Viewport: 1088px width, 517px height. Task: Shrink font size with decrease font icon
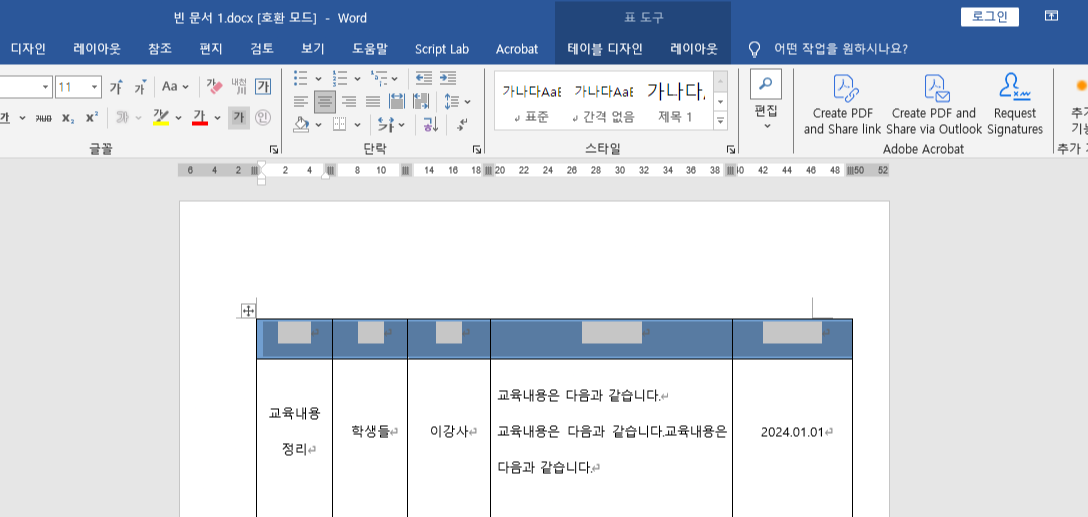pyautogui.click(x=140, y=87)
